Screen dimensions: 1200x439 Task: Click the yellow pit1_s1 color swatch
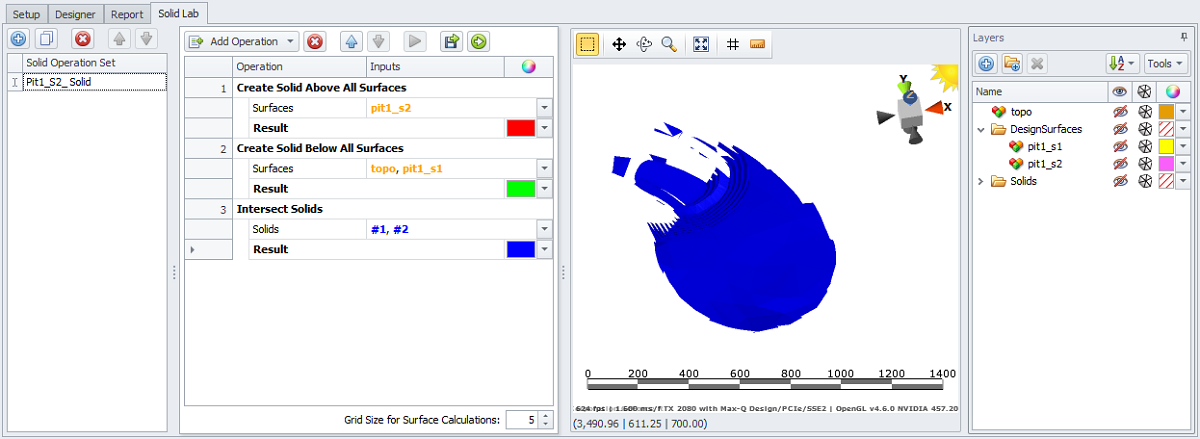(1166, 146)
